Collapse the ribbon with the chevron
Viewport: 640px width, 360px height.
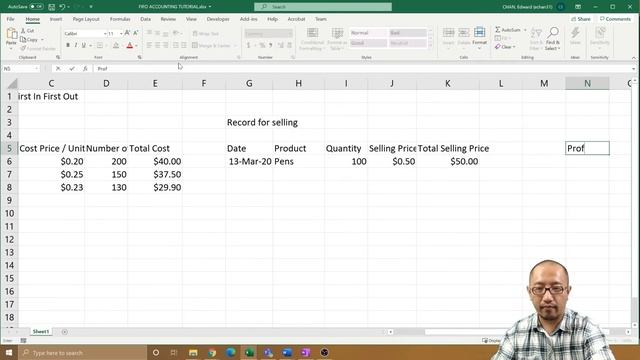tap(634, 58)
